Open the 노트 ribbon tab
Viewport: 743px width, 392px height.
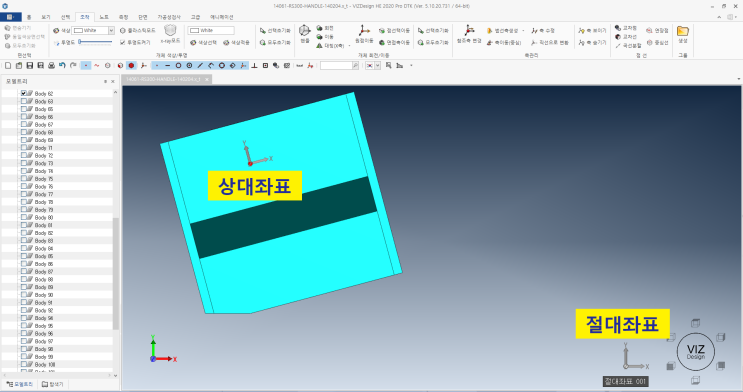point(104,17)
